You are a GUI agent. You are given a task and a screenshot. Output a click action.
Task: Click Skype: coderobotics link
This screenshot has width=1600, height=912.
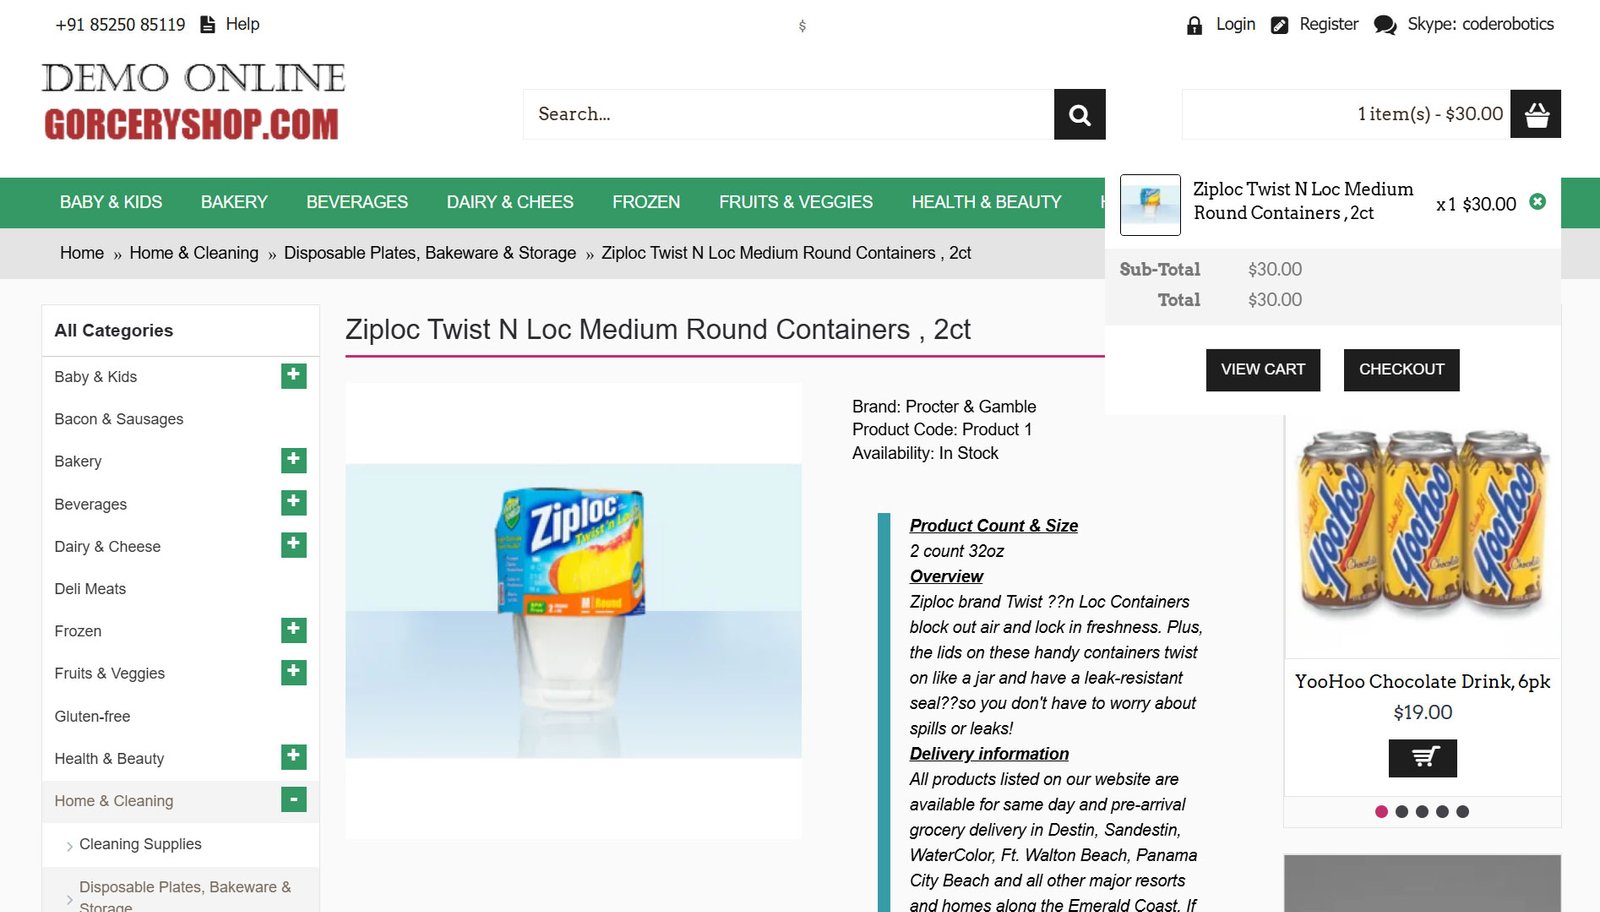pyautogui.click(x=1481, y=24)
